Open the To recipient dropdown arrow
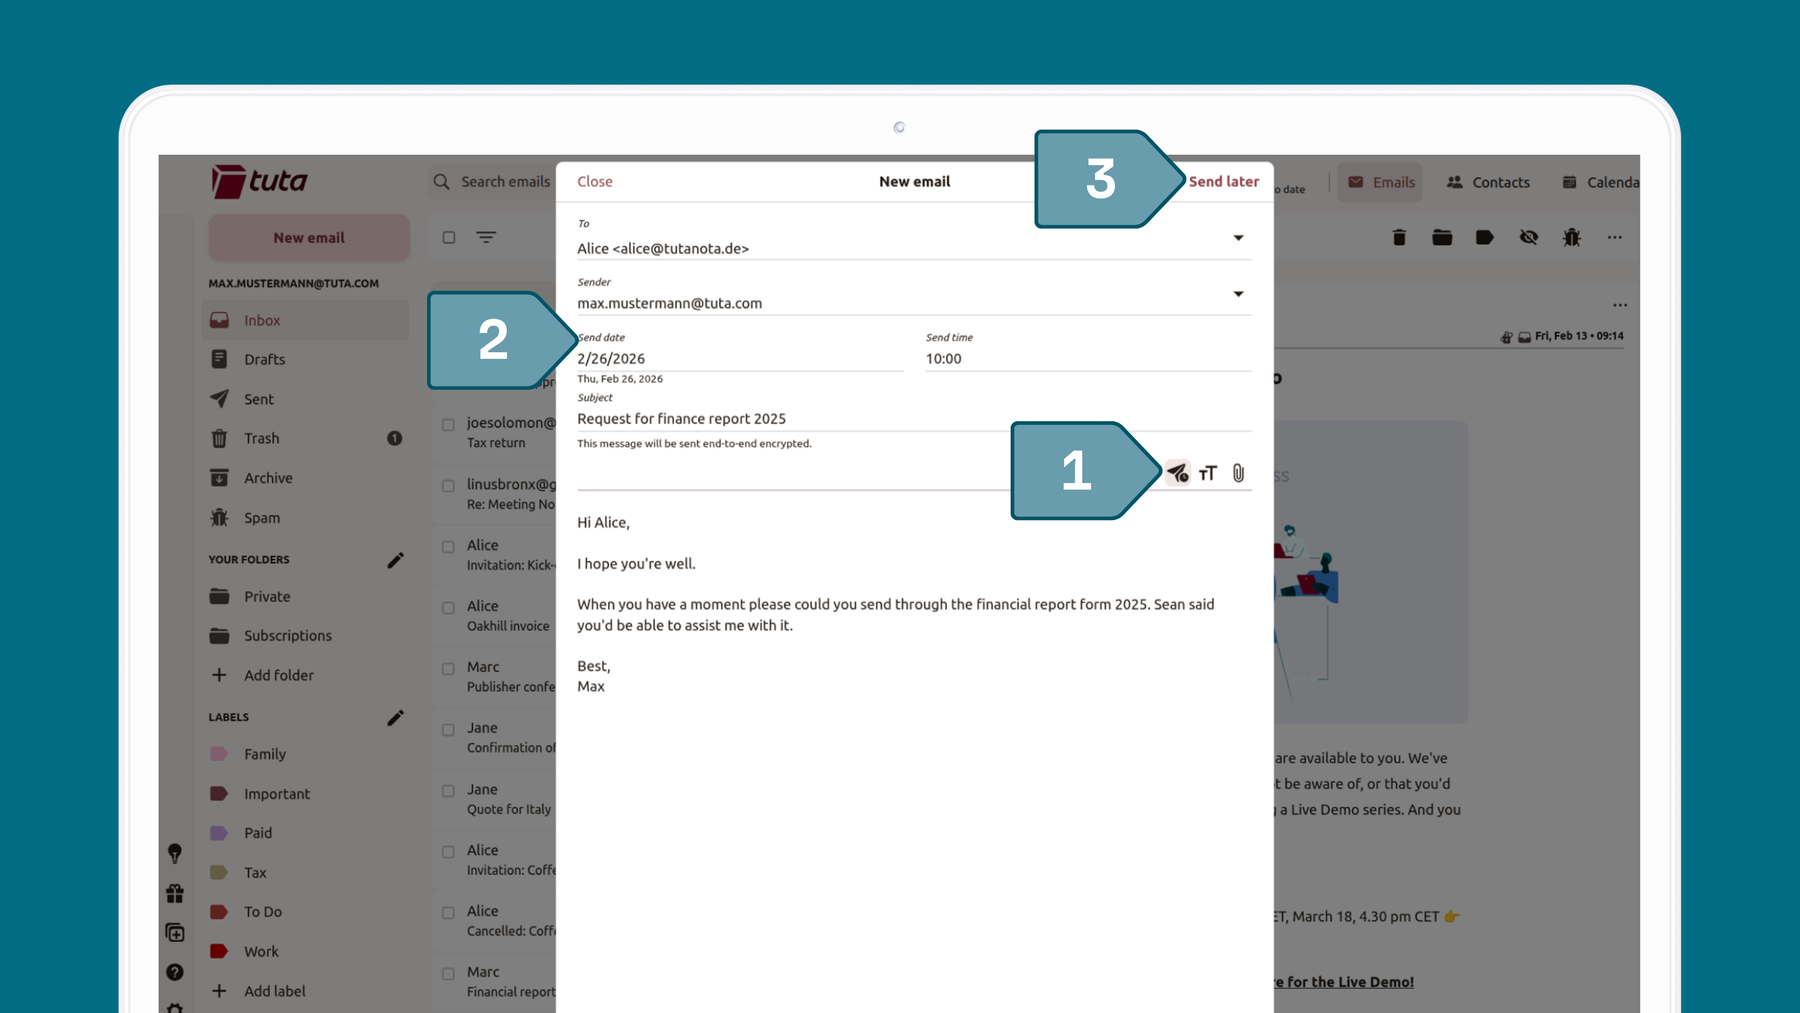 point(1238,238)
